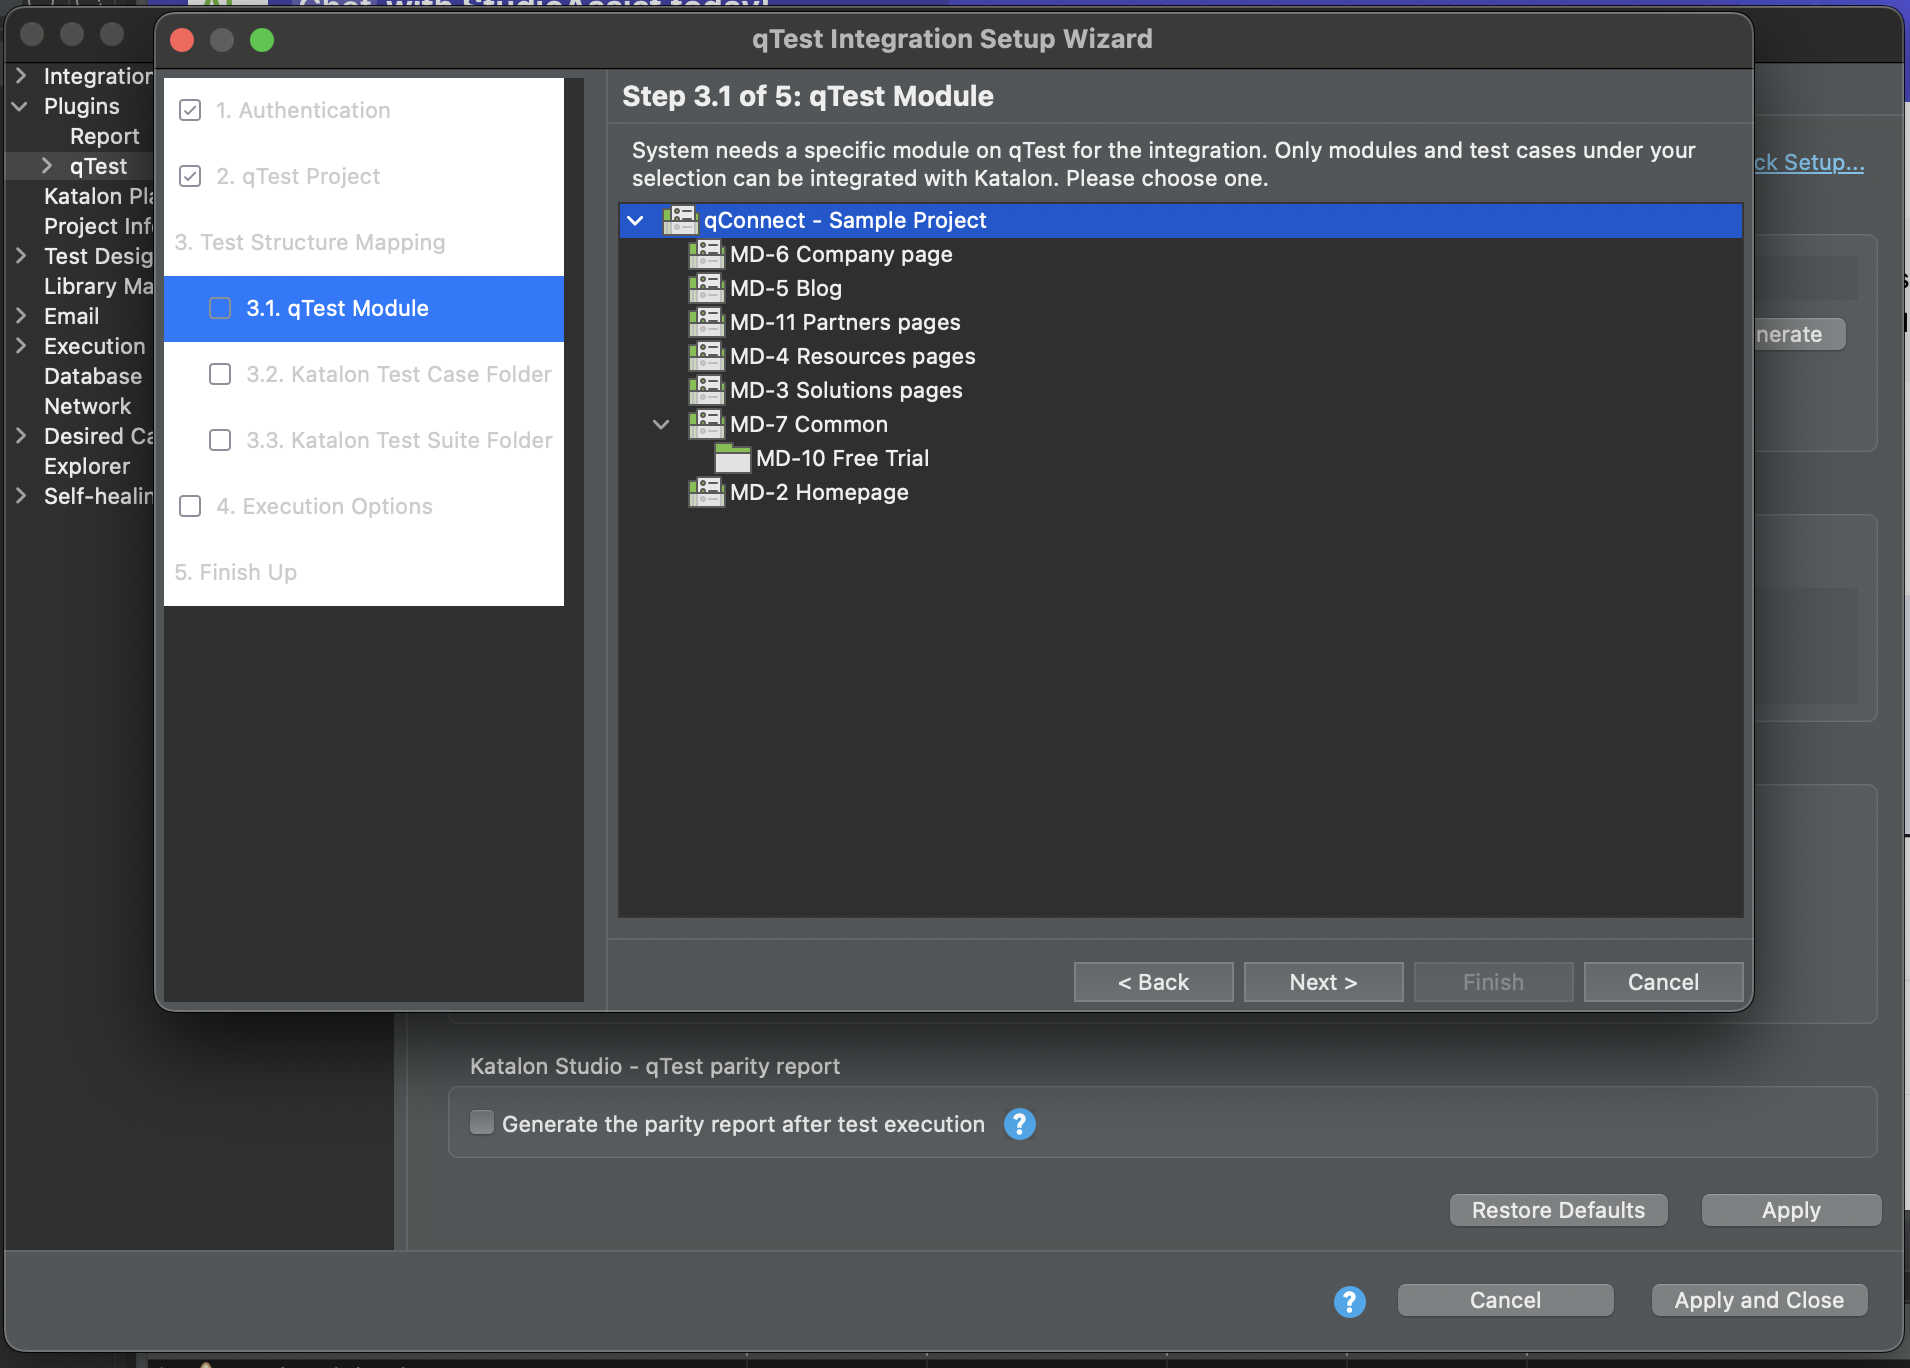
Task: Click the MD-11 Partners pages module icon
Action: coord(707,322)
